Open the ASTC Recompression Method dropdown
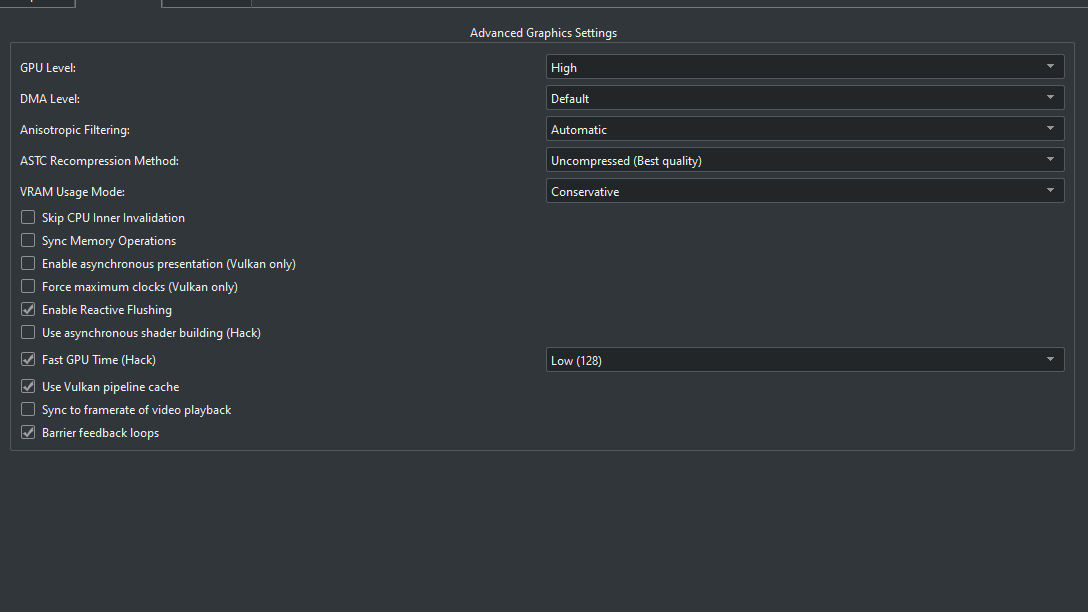Viewport: 1088px width, 612px height. (x=805, y=160)
